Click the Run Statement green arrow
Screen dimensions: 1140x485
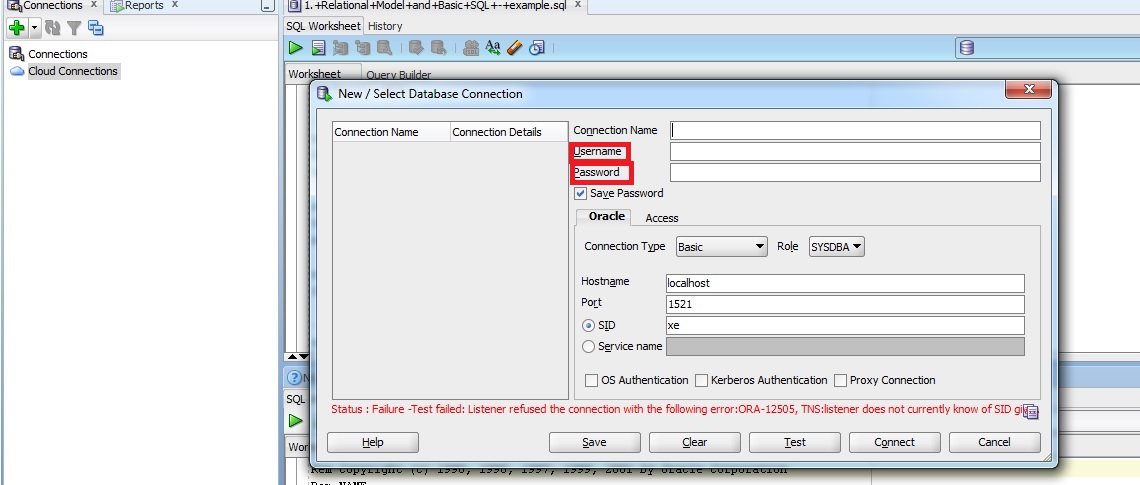[x=295, y=47]
